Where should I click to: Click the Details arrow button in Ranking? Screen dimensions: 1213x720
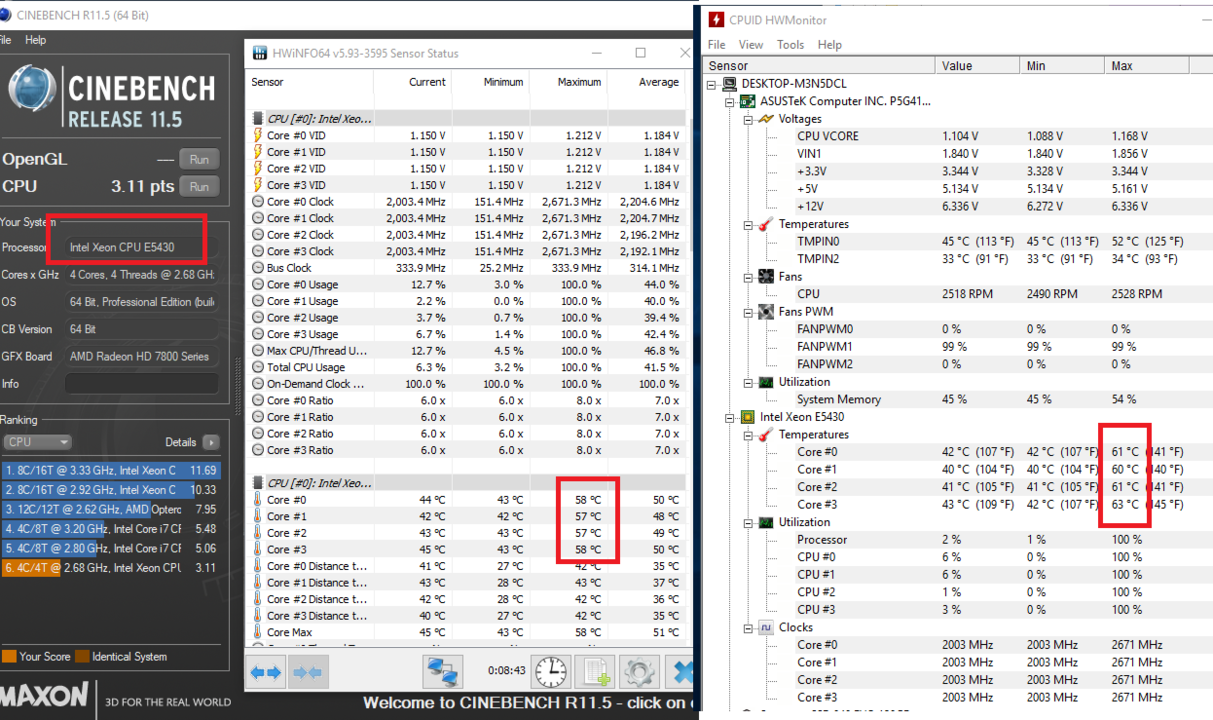pos(211,442)
